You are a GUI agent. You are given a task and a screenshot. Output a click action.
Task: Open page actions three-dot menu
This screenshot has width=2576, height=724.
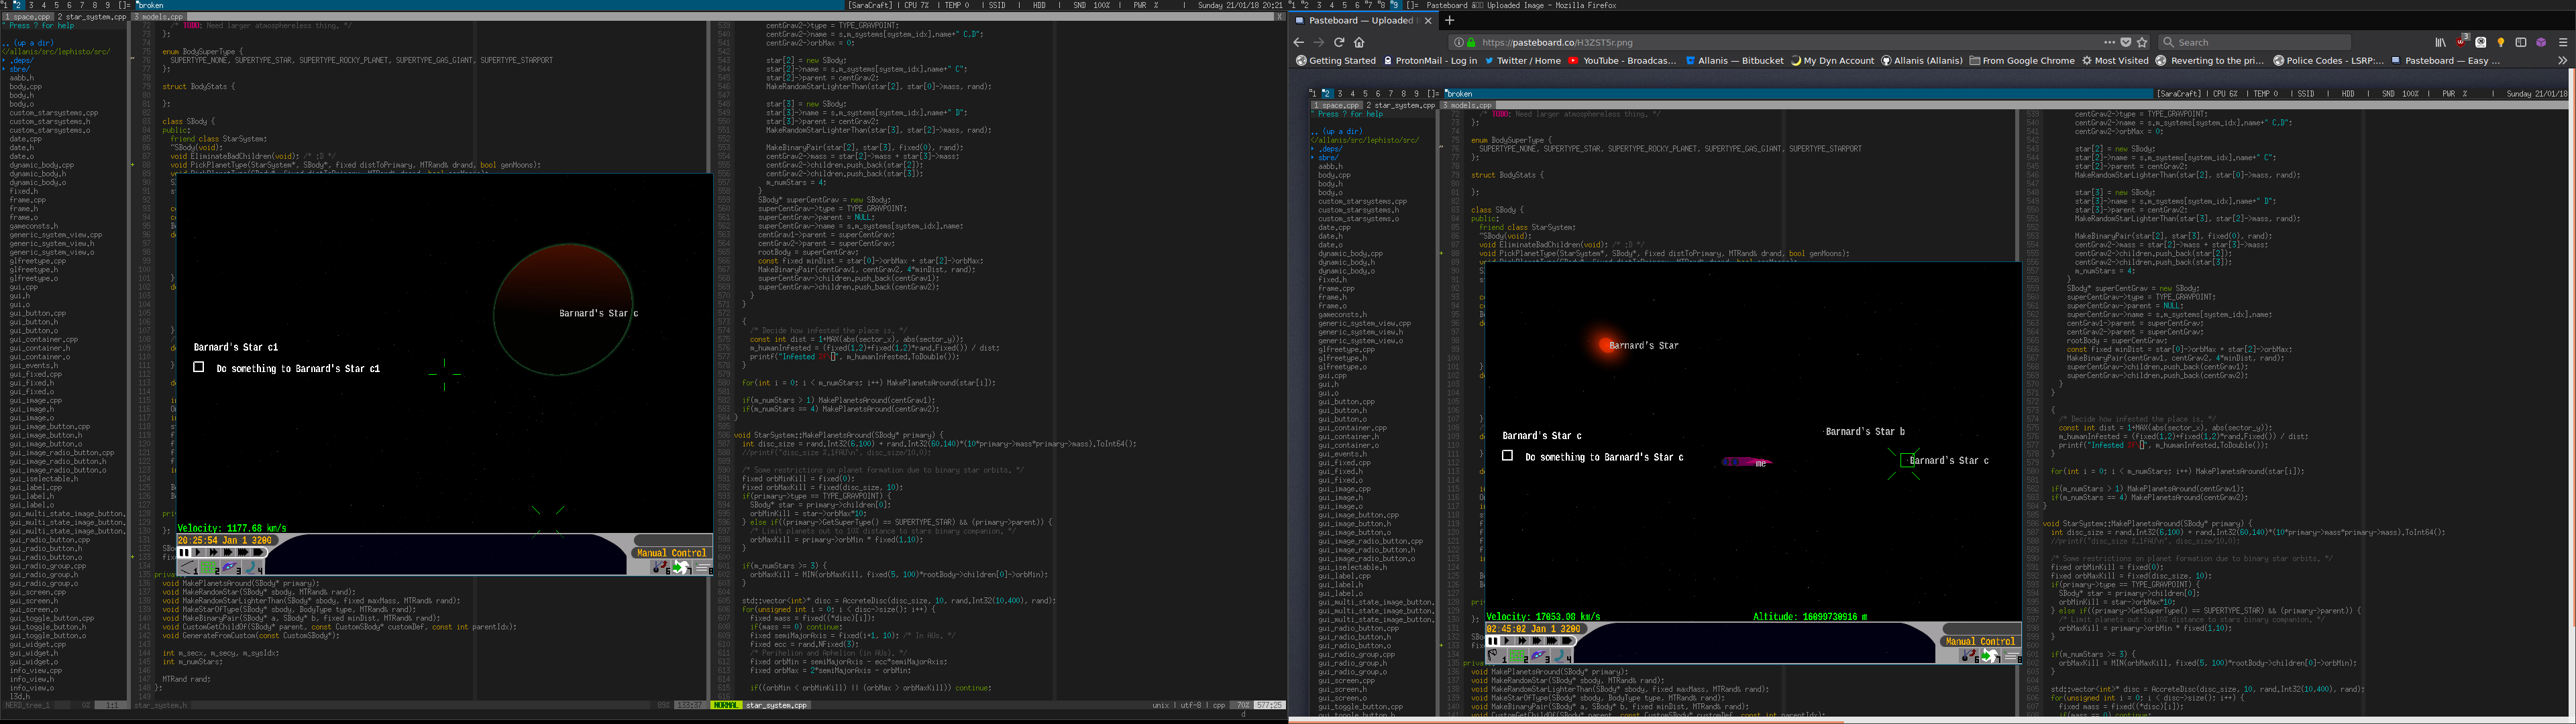2109,42
